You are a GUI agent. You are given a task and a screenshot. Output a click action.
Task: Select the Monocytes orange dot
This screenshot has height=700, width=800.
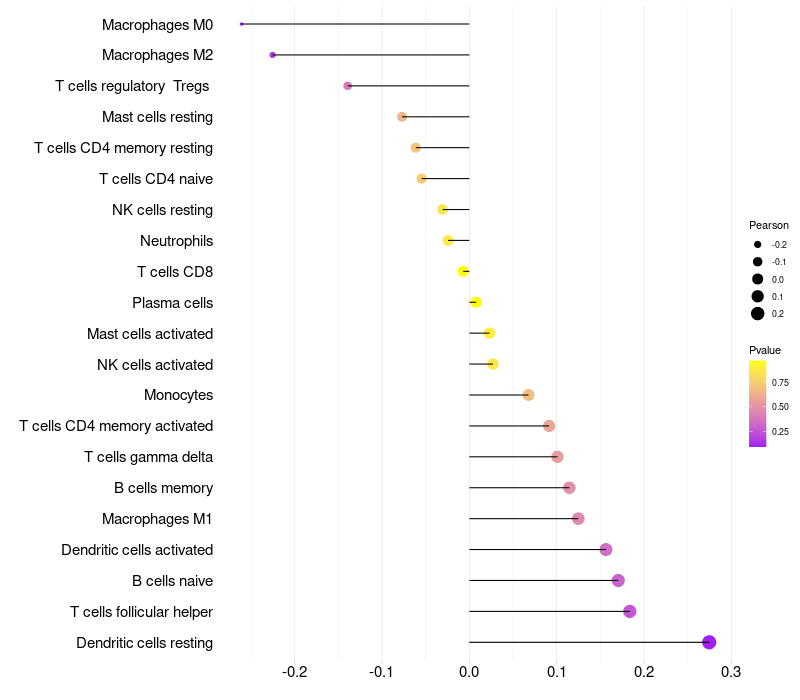pos(529,395)
